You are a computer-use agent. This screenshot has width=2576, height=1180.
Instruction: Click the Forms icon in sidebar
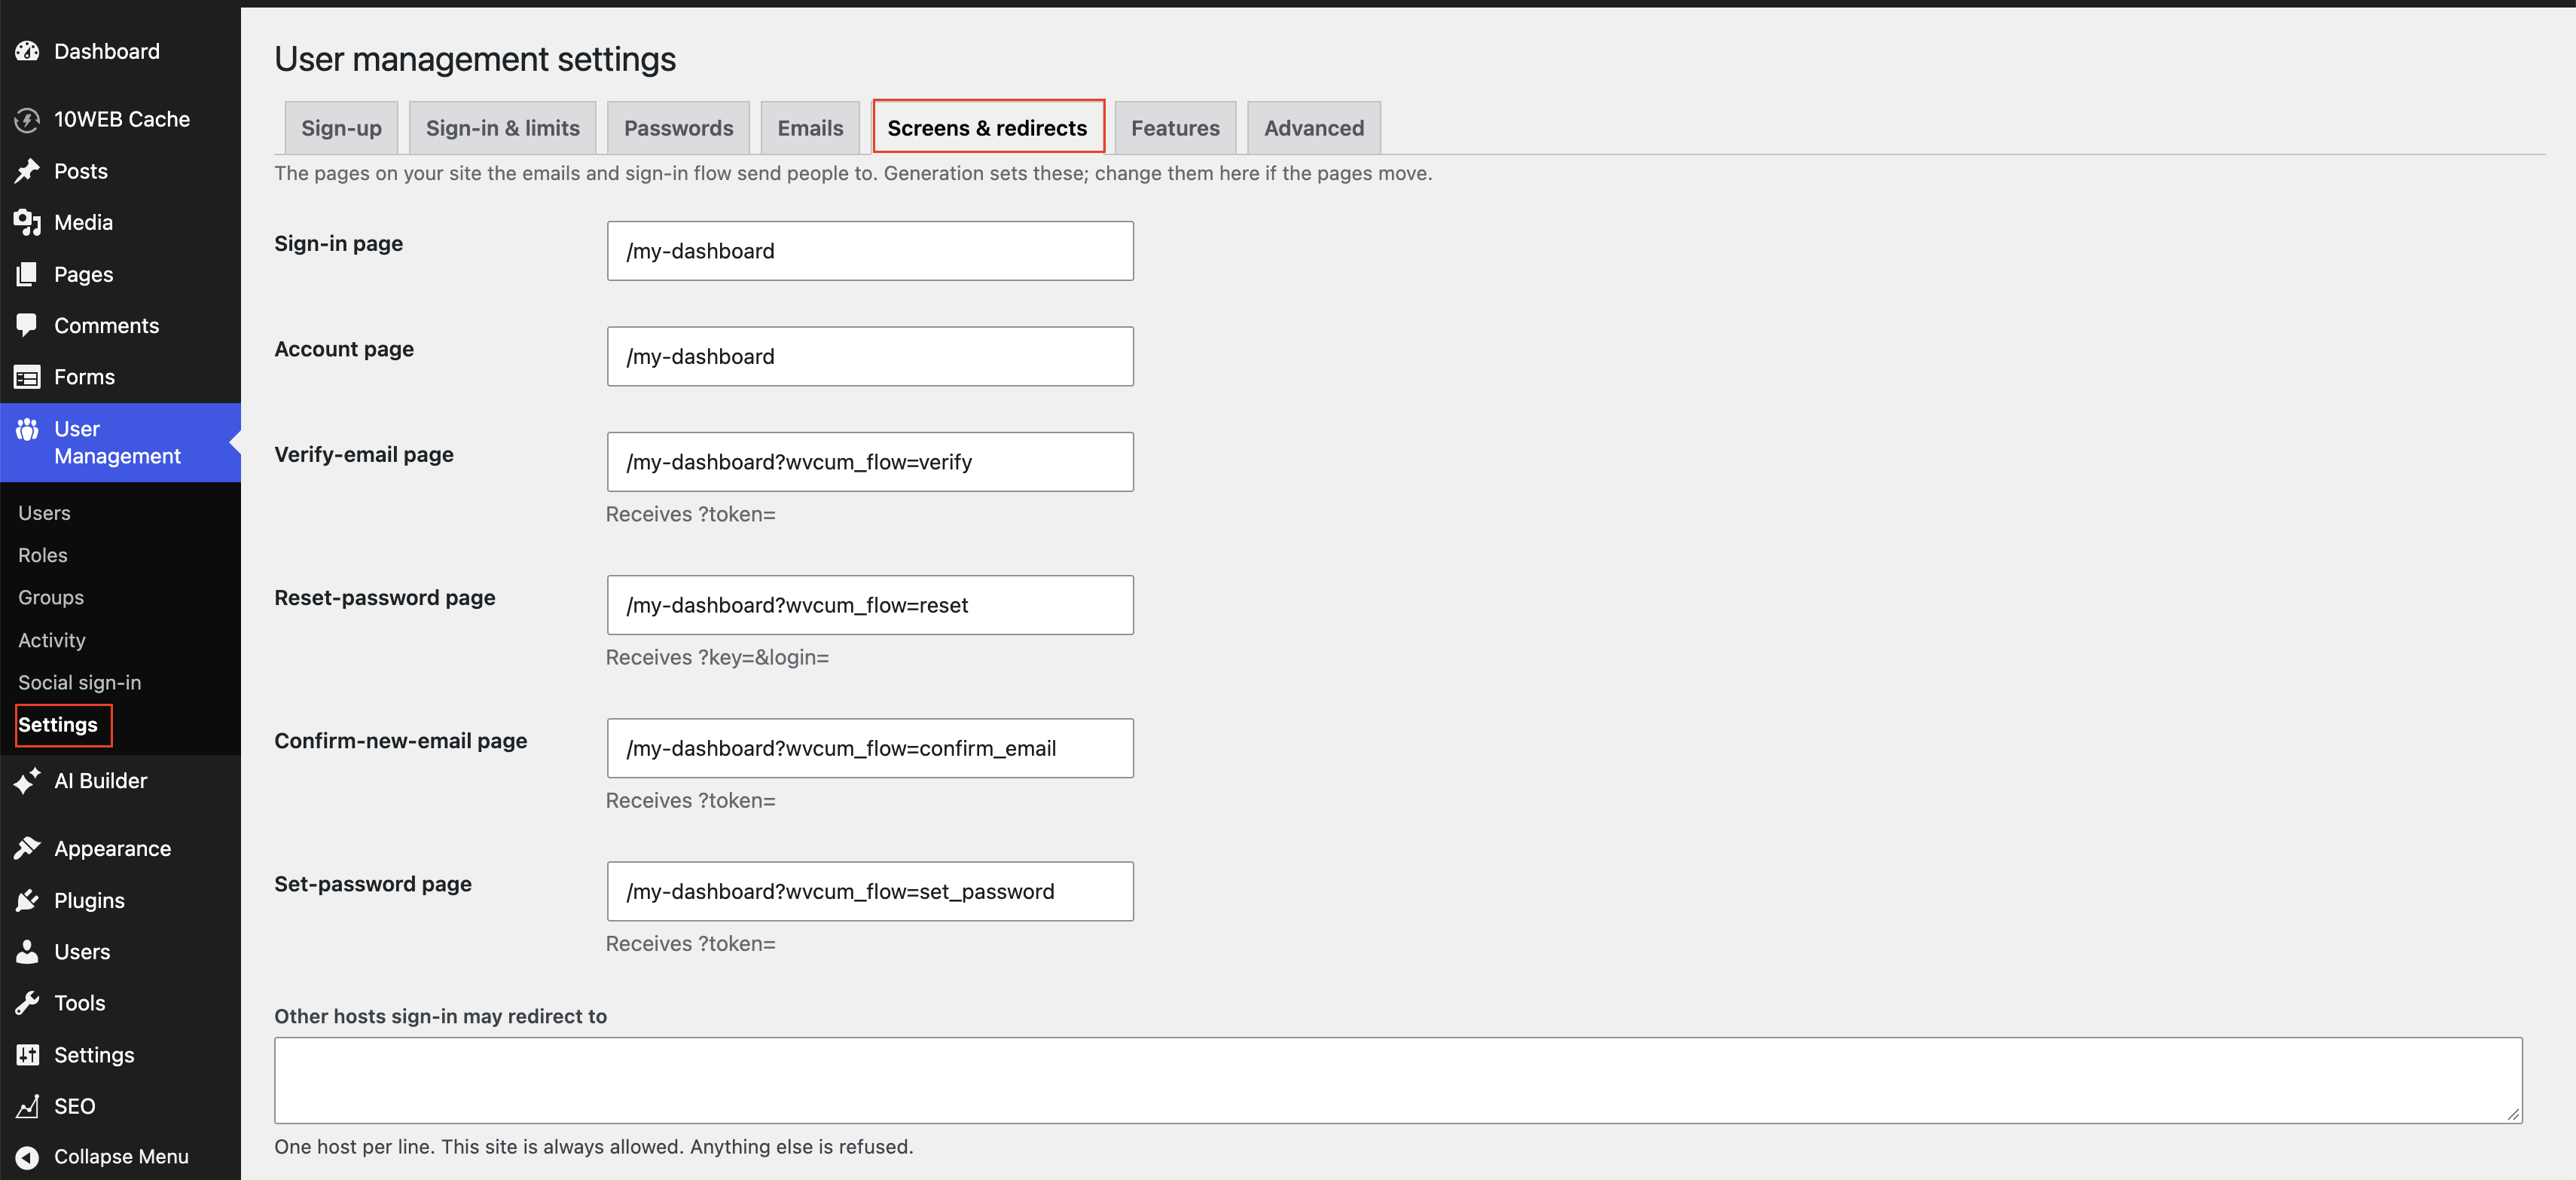(27, 377)
